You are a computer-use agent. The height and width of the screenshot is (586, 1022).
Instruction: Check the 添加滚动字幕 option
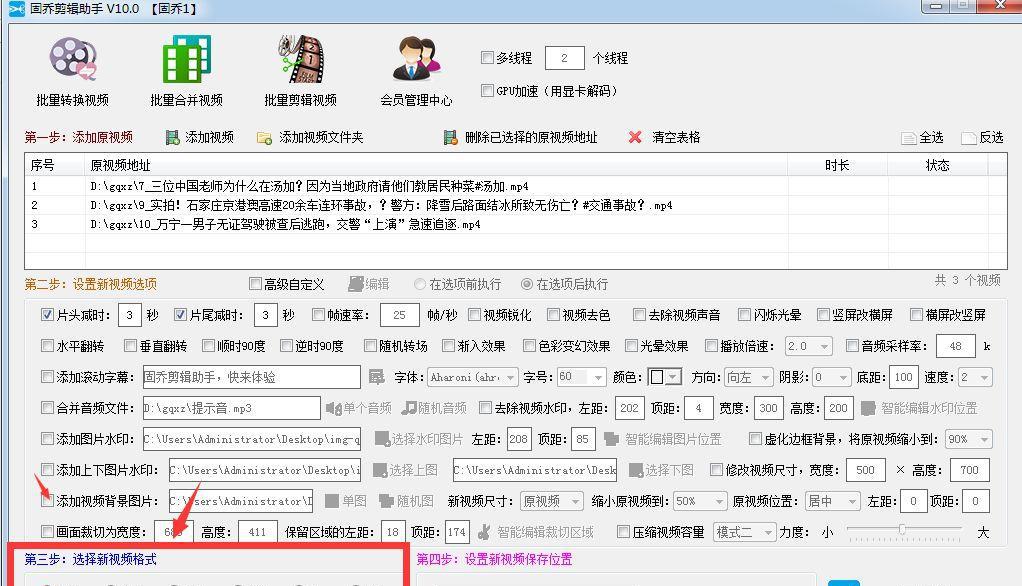pos(47,376)
